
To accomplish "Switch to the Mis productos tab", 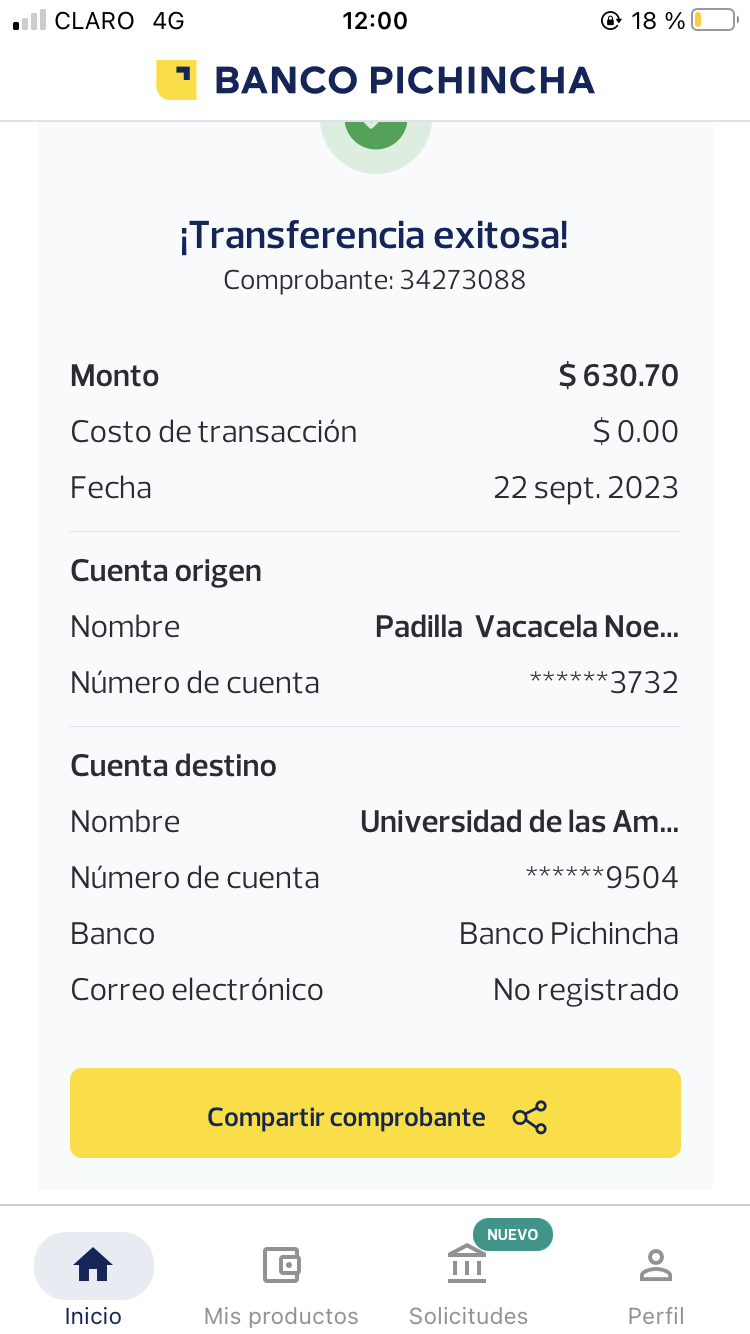I will (x=281, y=1315).
